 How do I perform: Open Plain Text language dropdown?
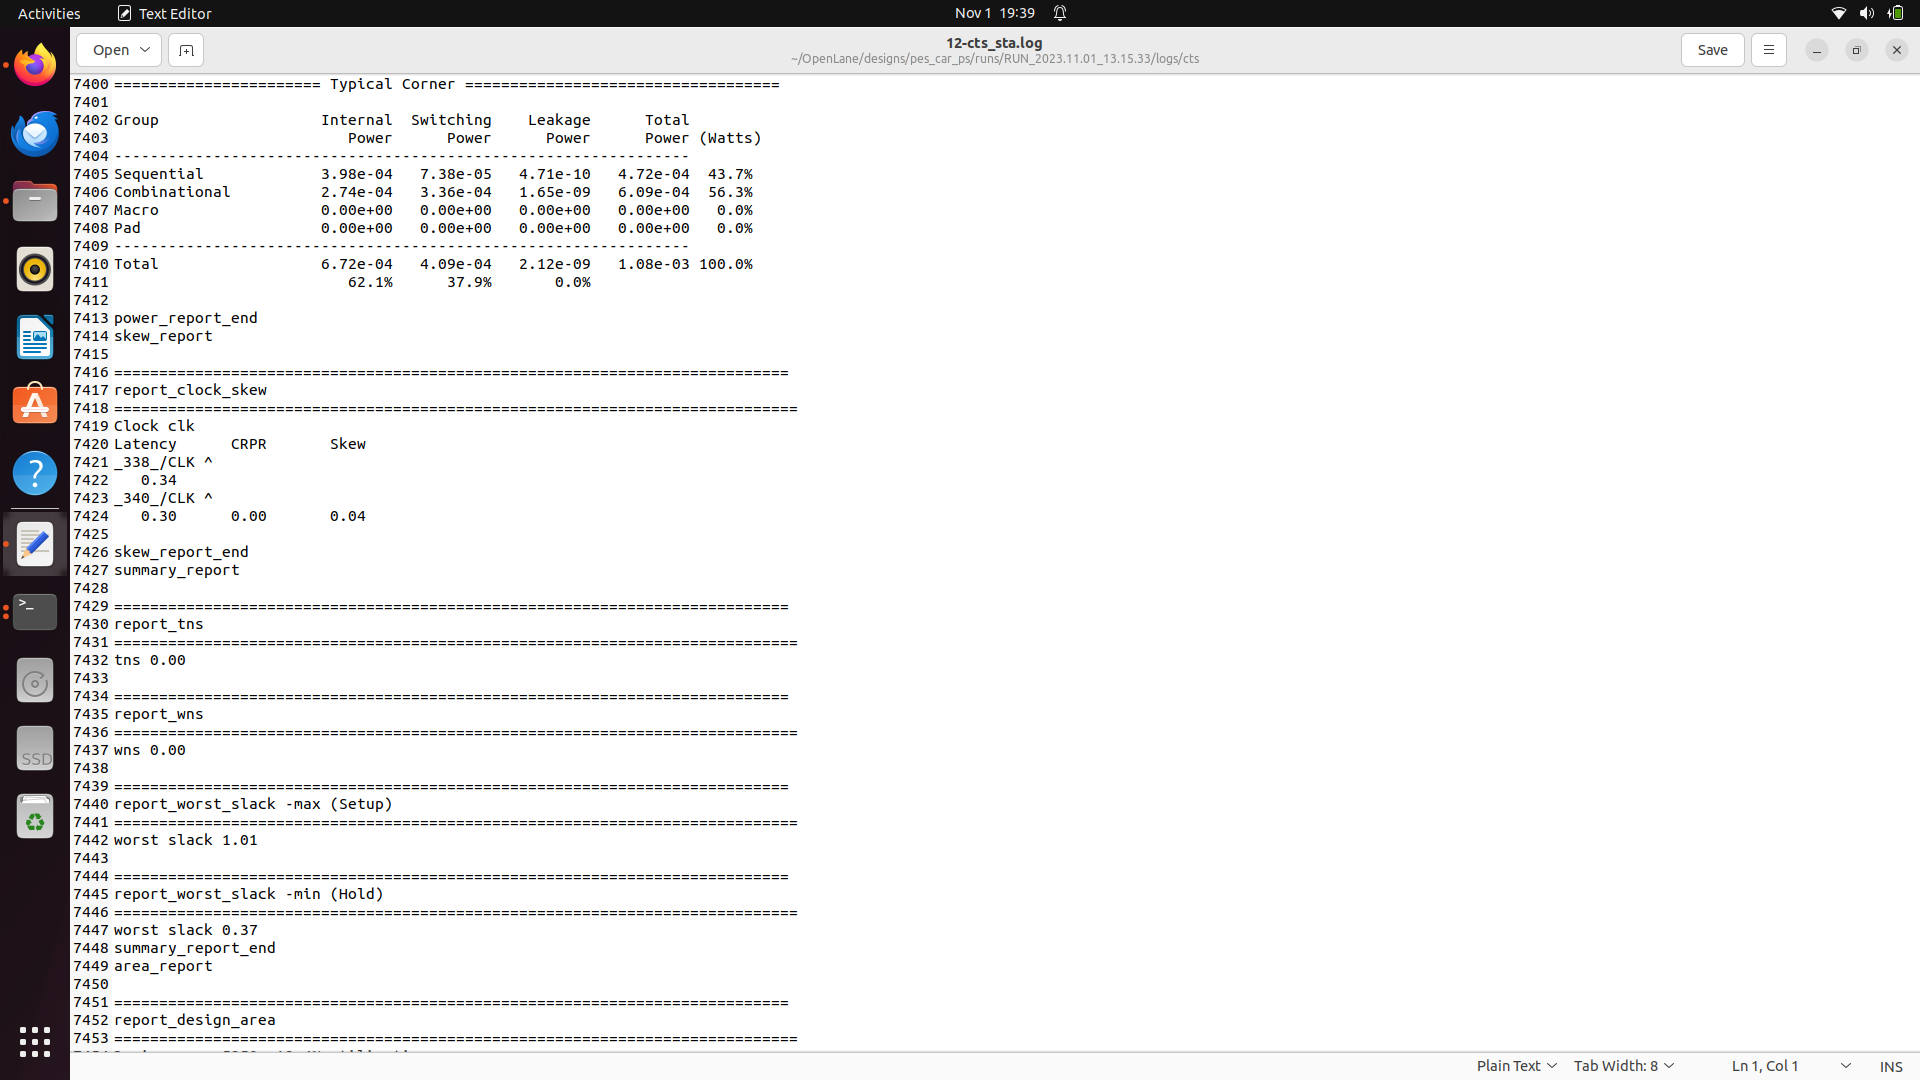point(1516,1066)
